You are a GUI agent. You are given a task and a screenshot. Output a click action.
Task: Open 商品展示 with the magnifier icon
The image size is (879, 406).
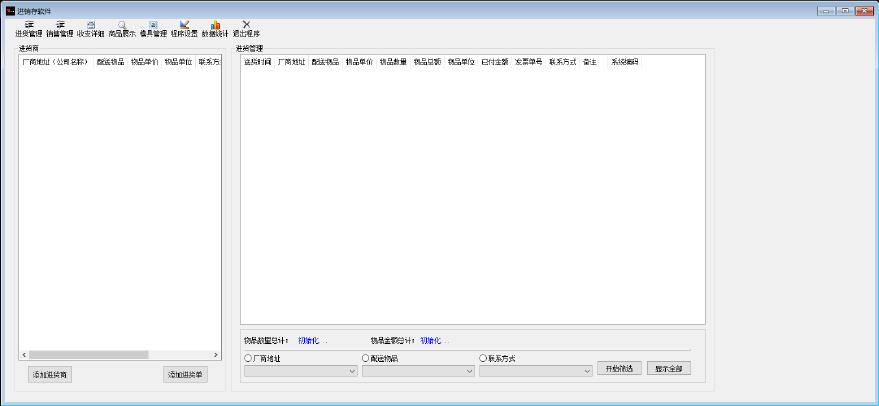click(x=122, y=28)
